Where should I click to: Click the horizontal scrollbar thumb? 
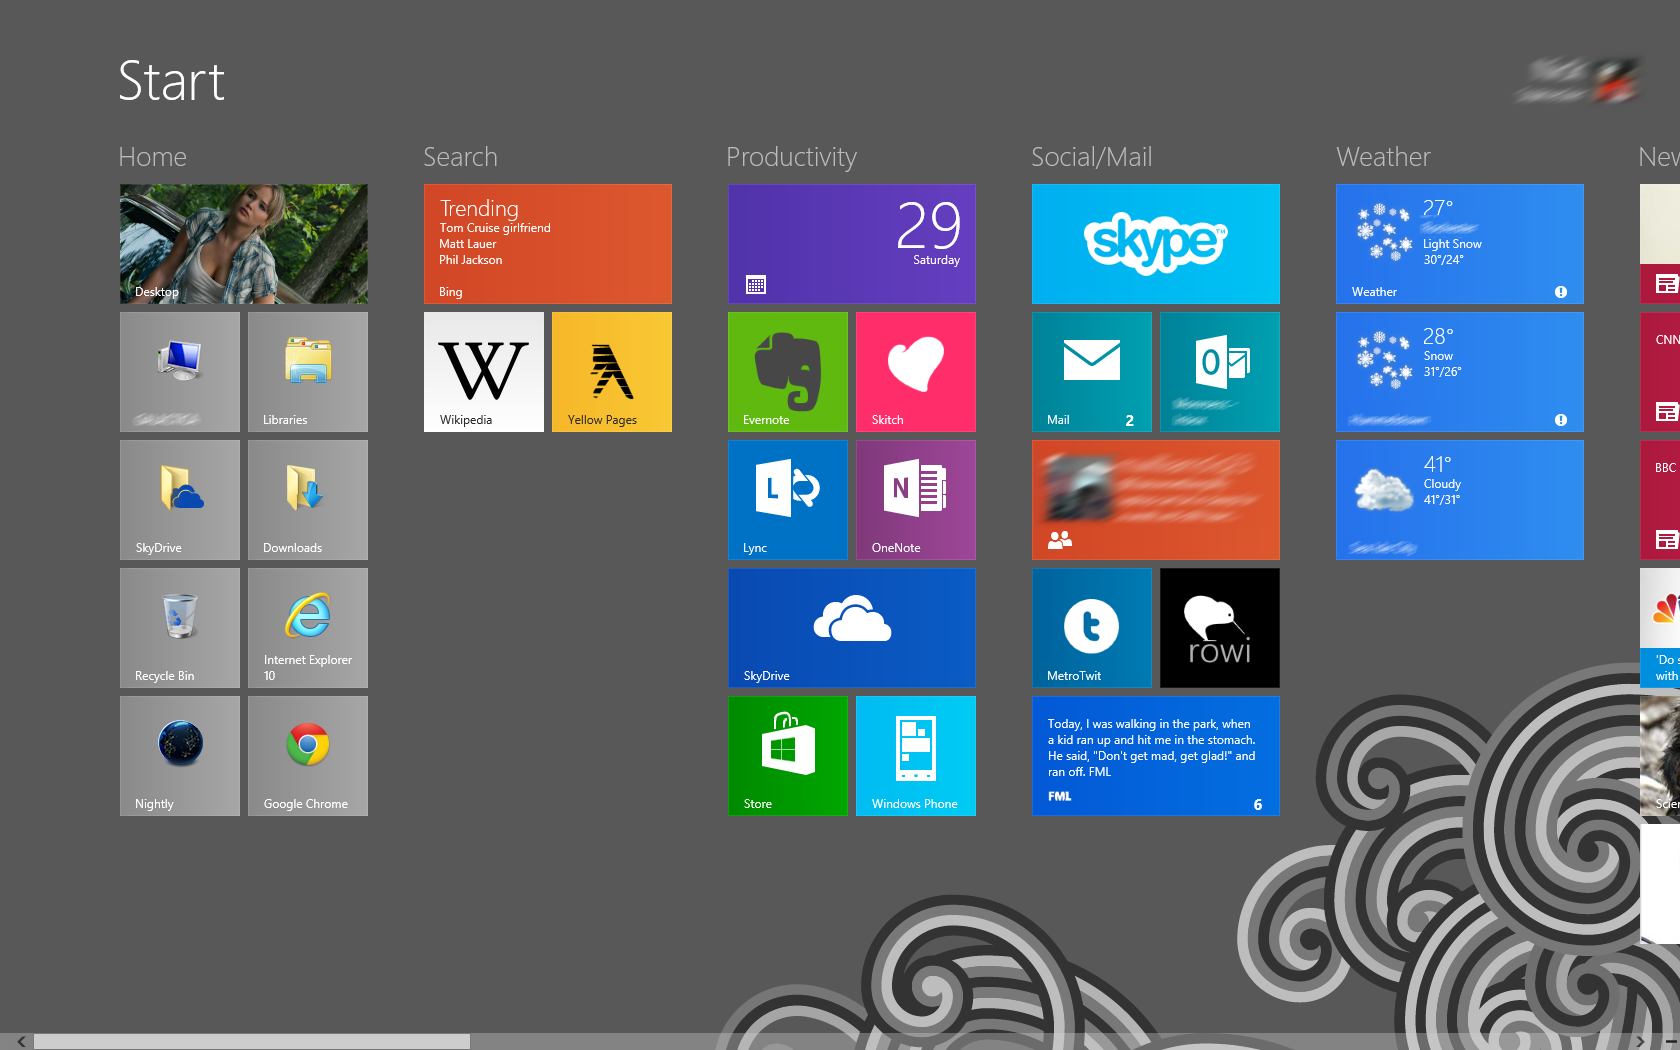252,1041
